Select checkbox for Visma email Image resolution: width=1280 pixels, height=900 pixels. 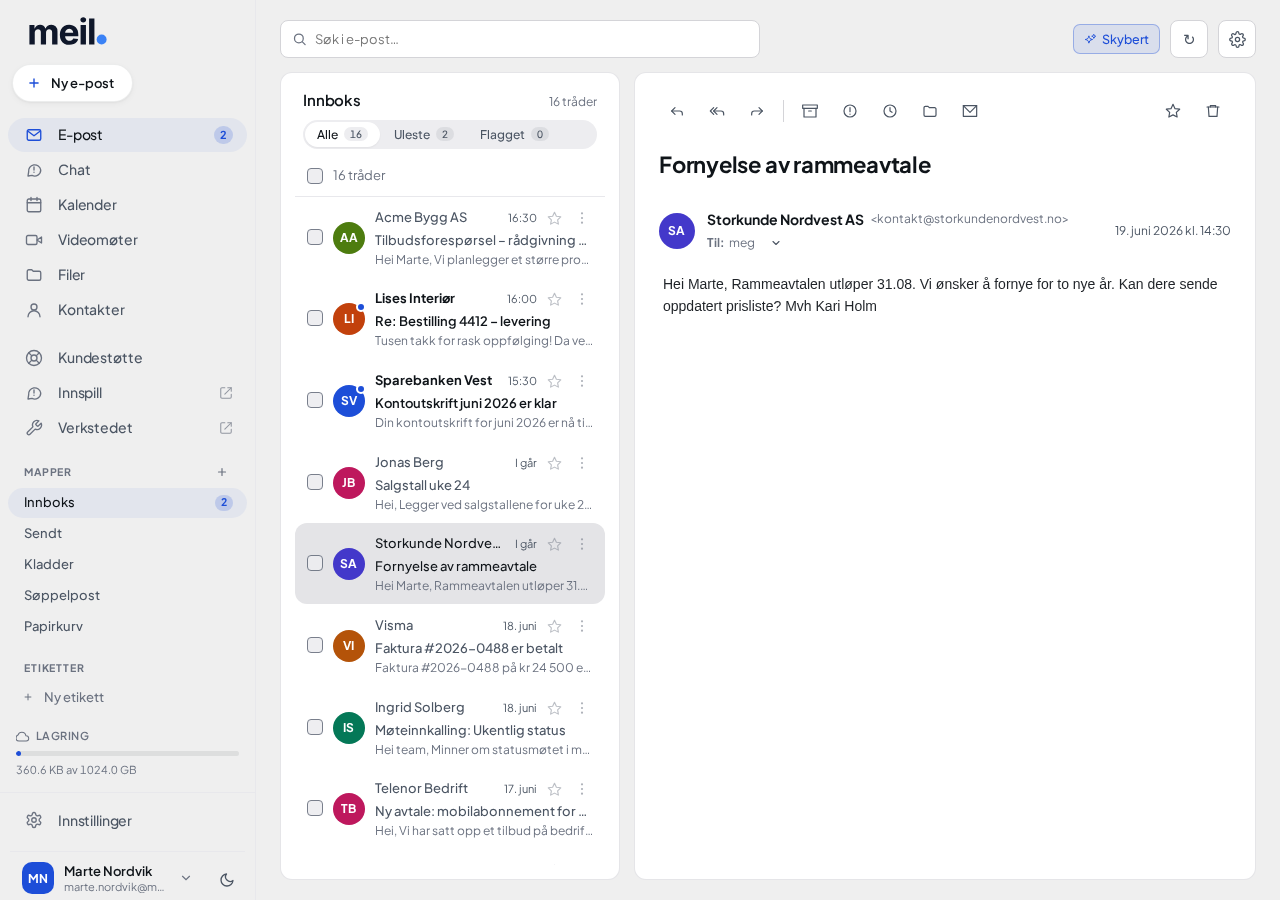(315, 645)
